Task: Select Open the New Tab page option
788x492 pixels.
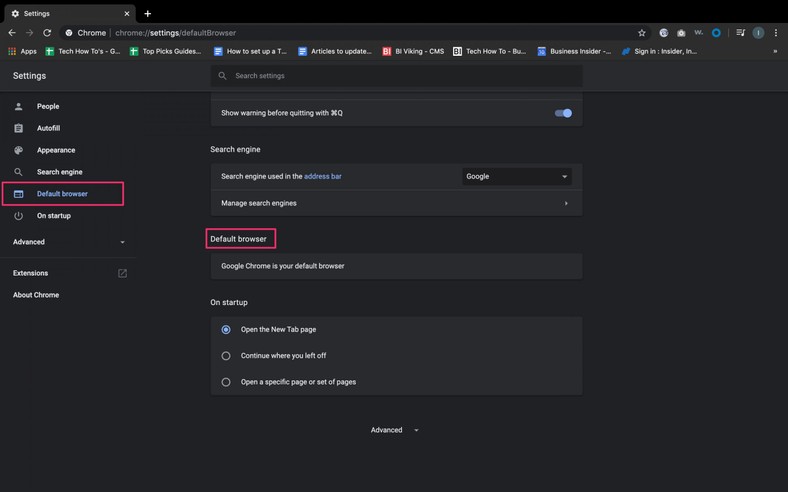Action: tap(226, 329)
